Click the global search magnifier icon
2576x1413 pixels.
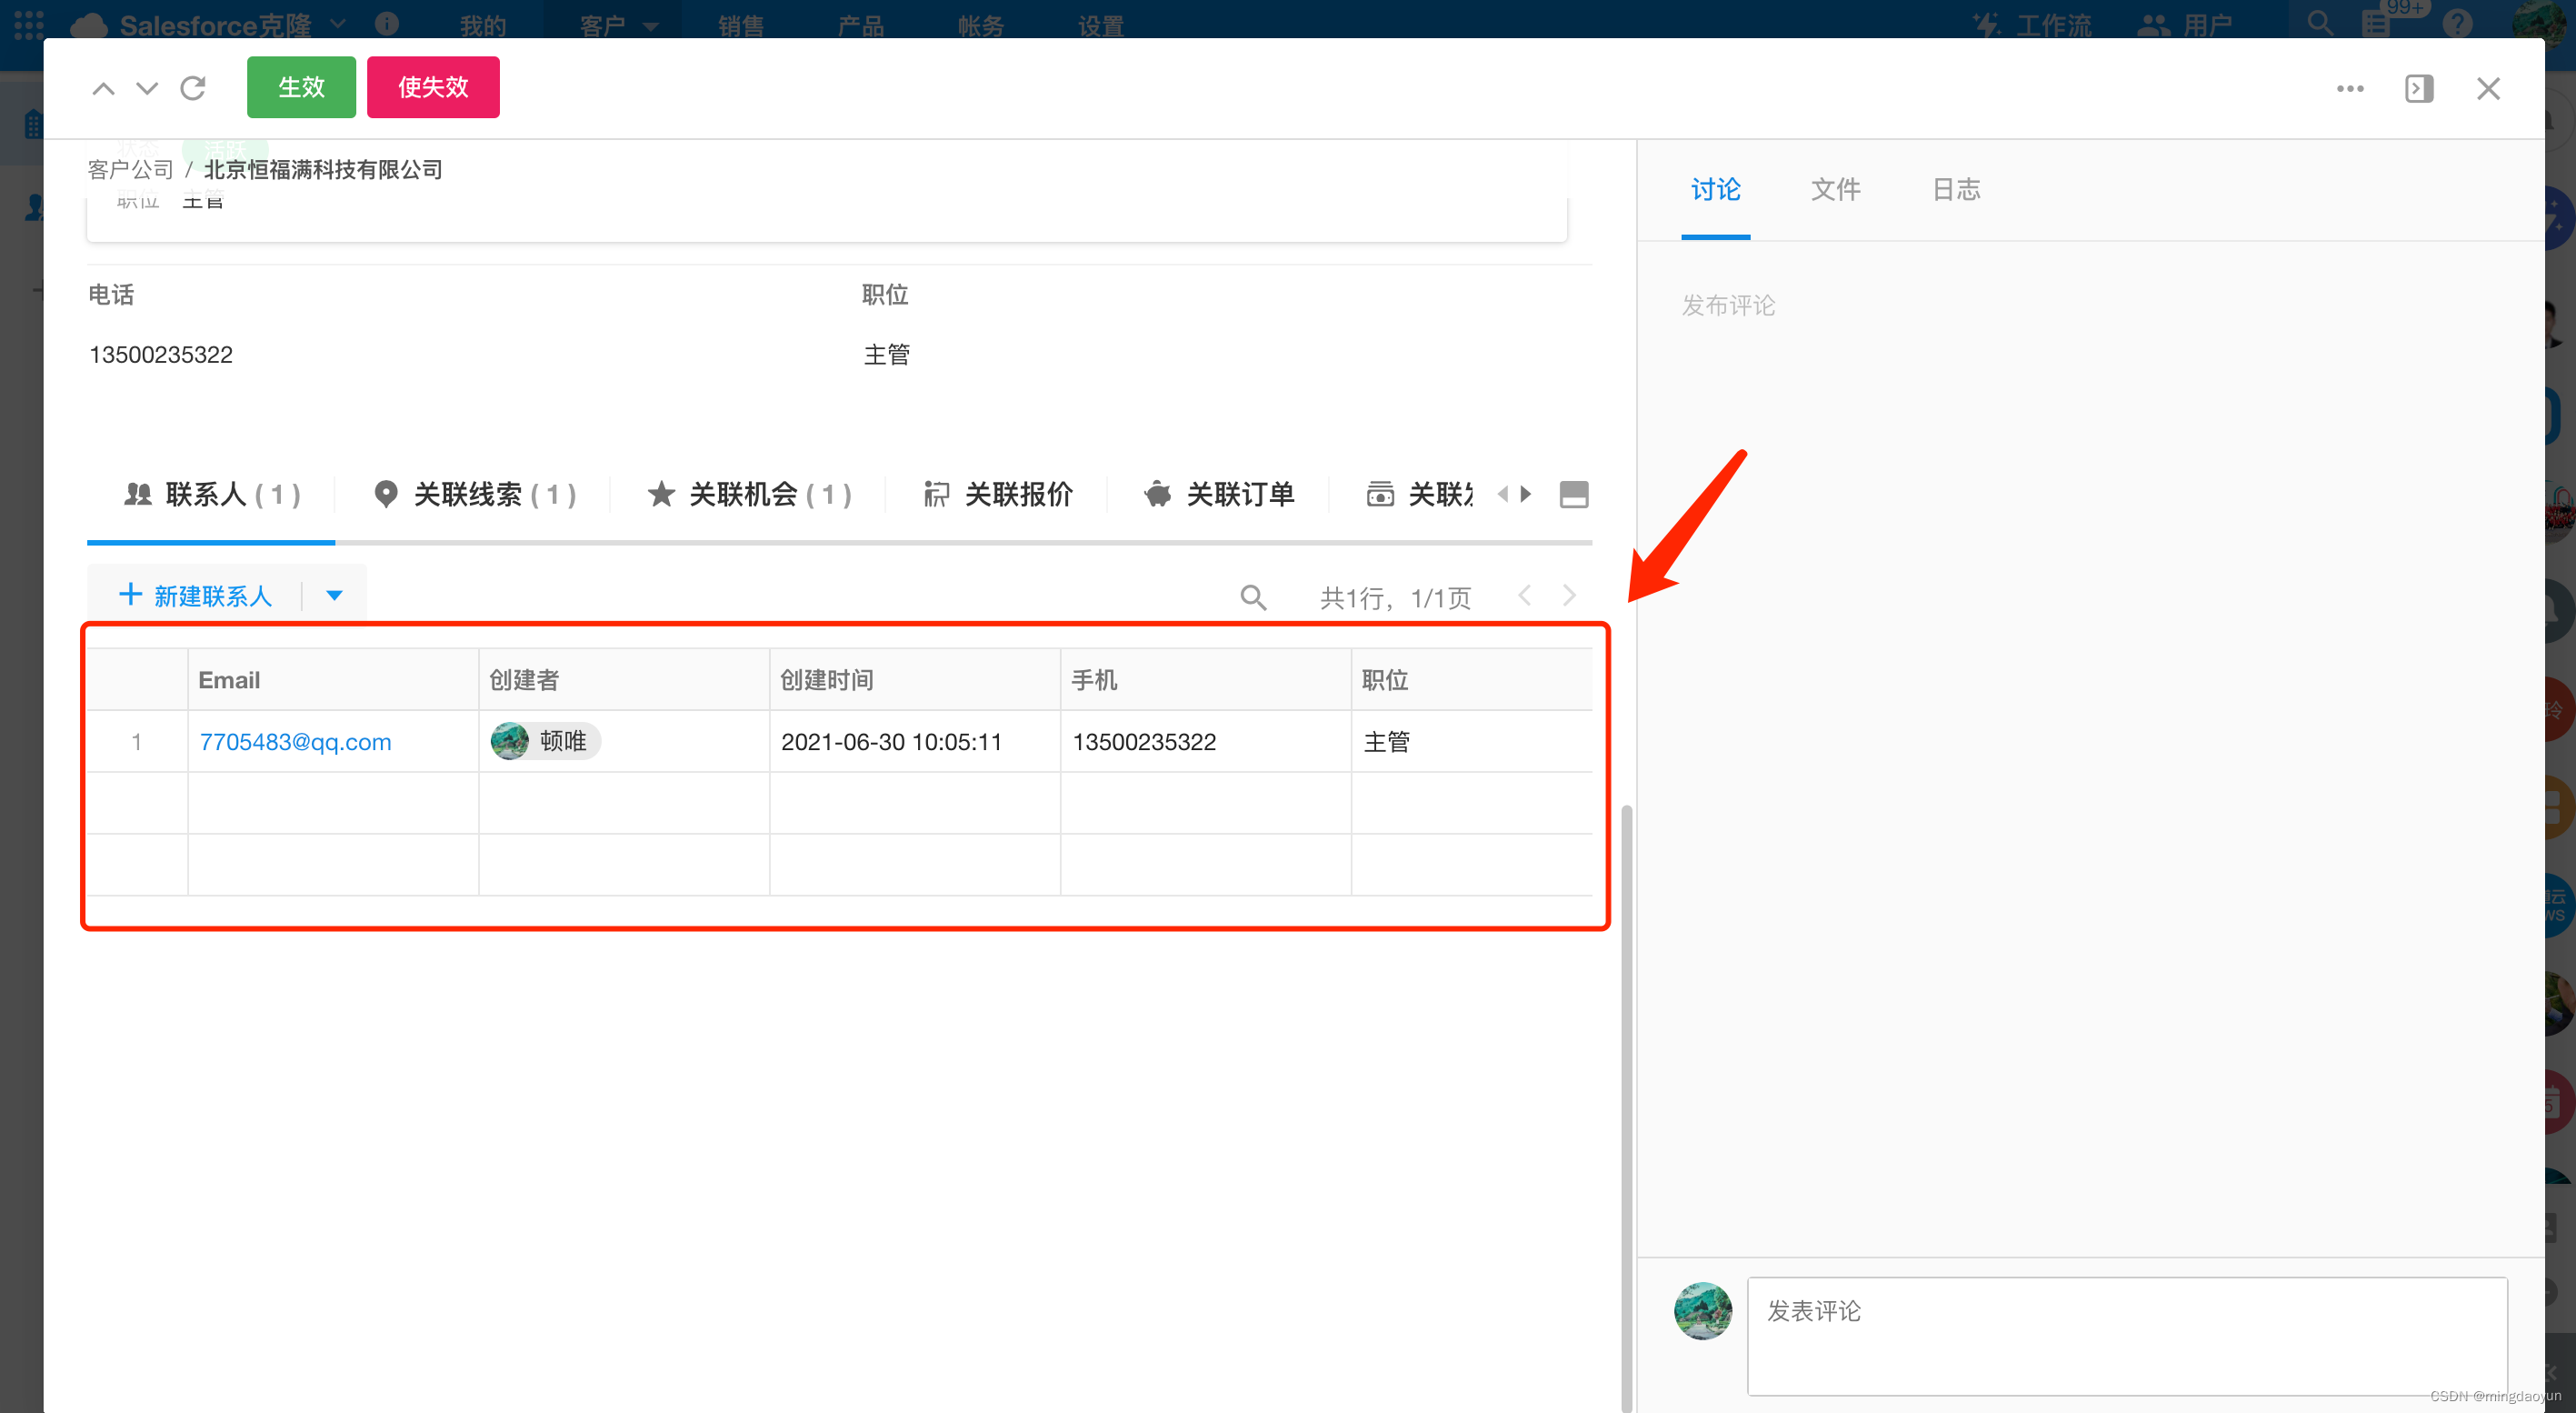click(2318, 24)
